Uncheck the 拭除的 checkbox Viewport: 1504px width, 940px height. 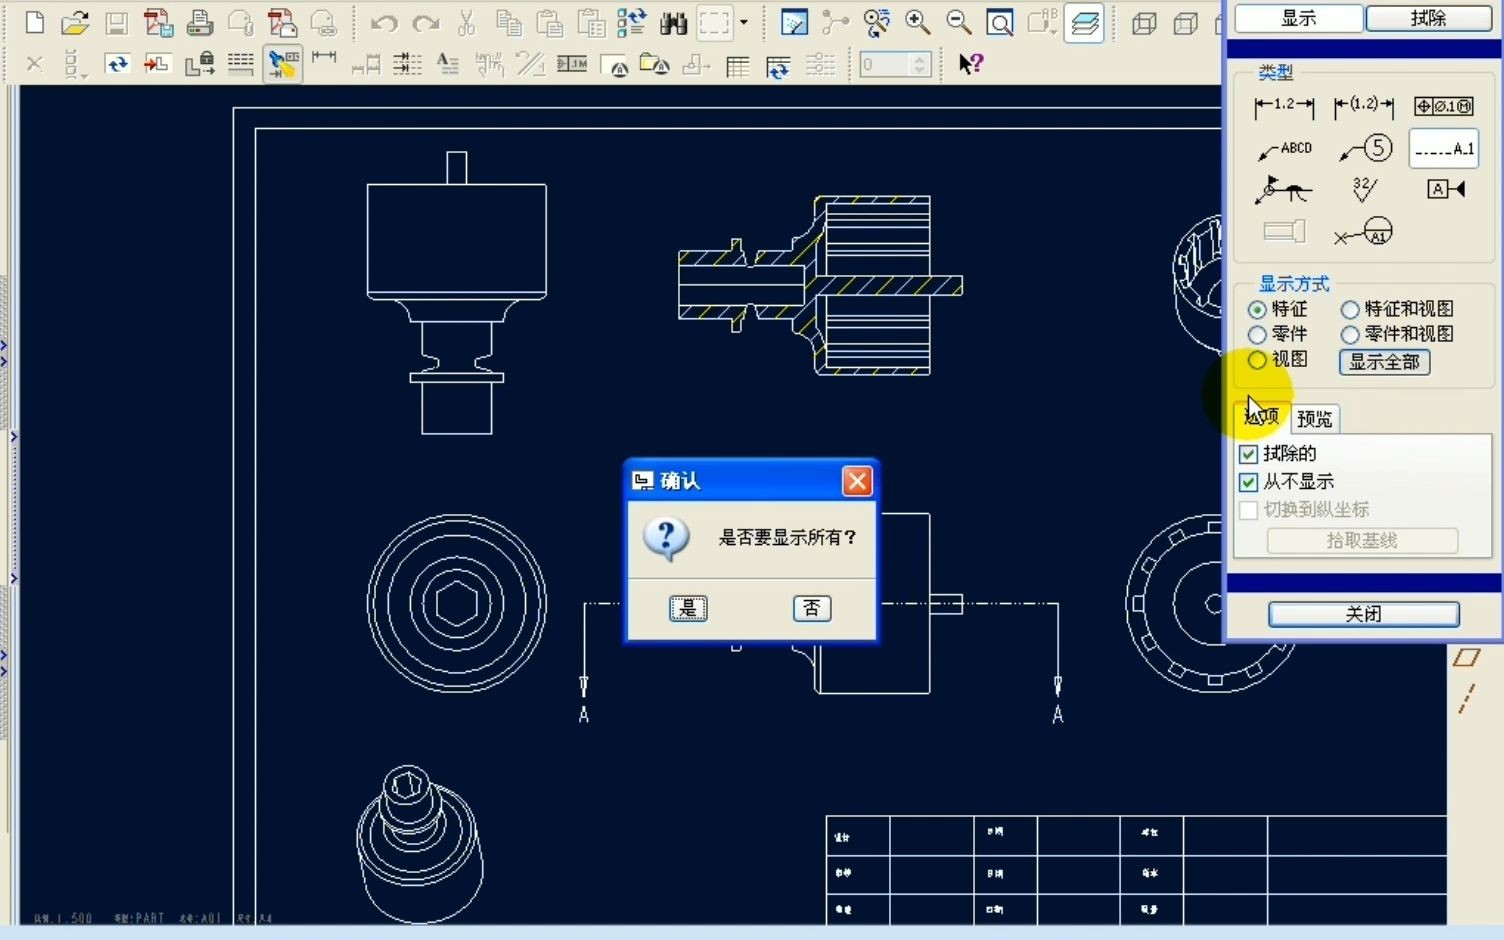[x=1248, y=454]
